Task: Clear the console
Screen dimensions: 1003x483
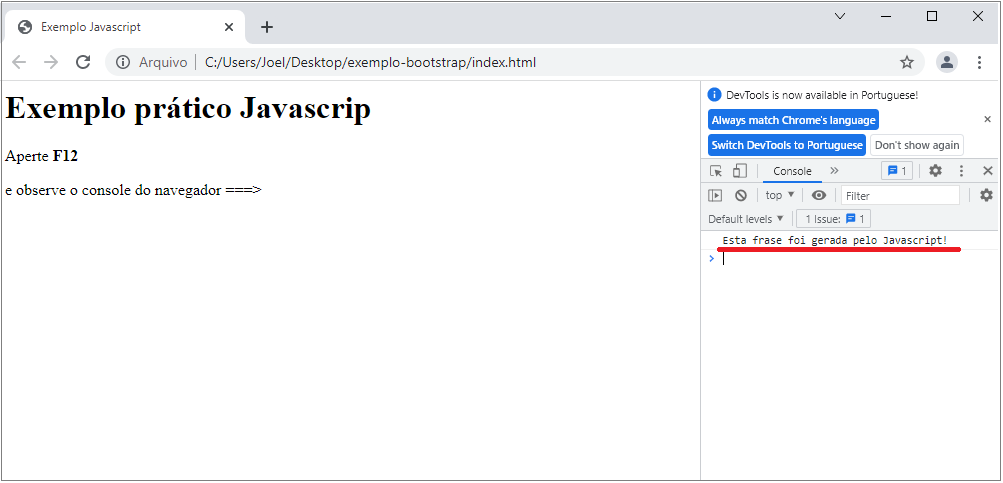Action: click(x=741, y=195)
